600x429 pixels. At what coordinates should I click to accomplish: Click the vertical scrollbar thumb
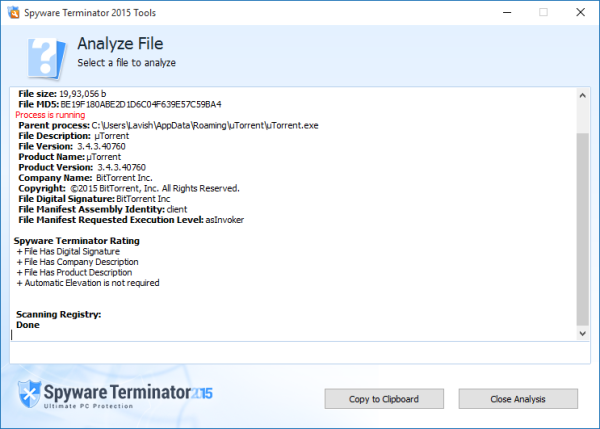pos(582,229)
